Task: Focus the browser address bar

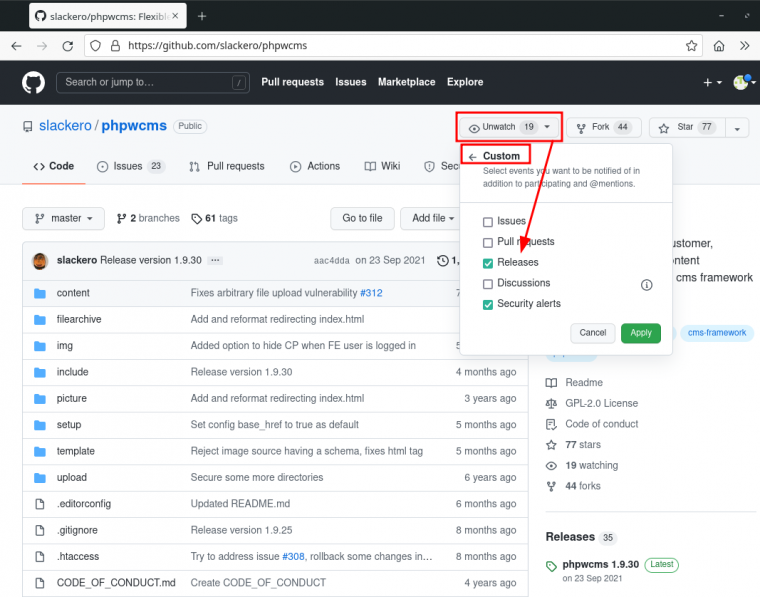Action: tap(393, 46)
